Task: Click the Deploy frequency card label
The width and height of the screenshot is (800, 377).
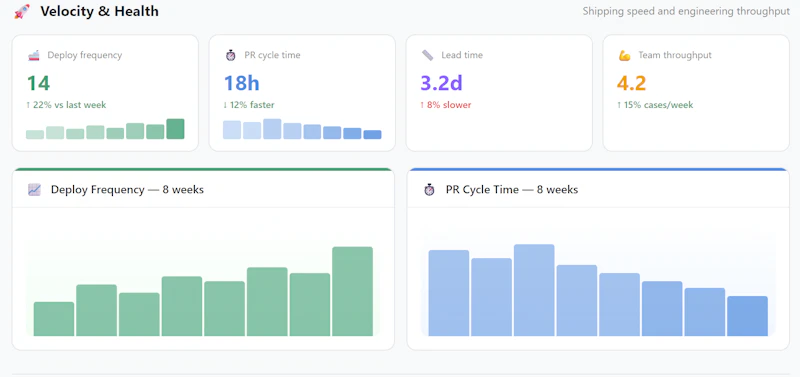Action: pyautogui.click(x=85, y=55)
